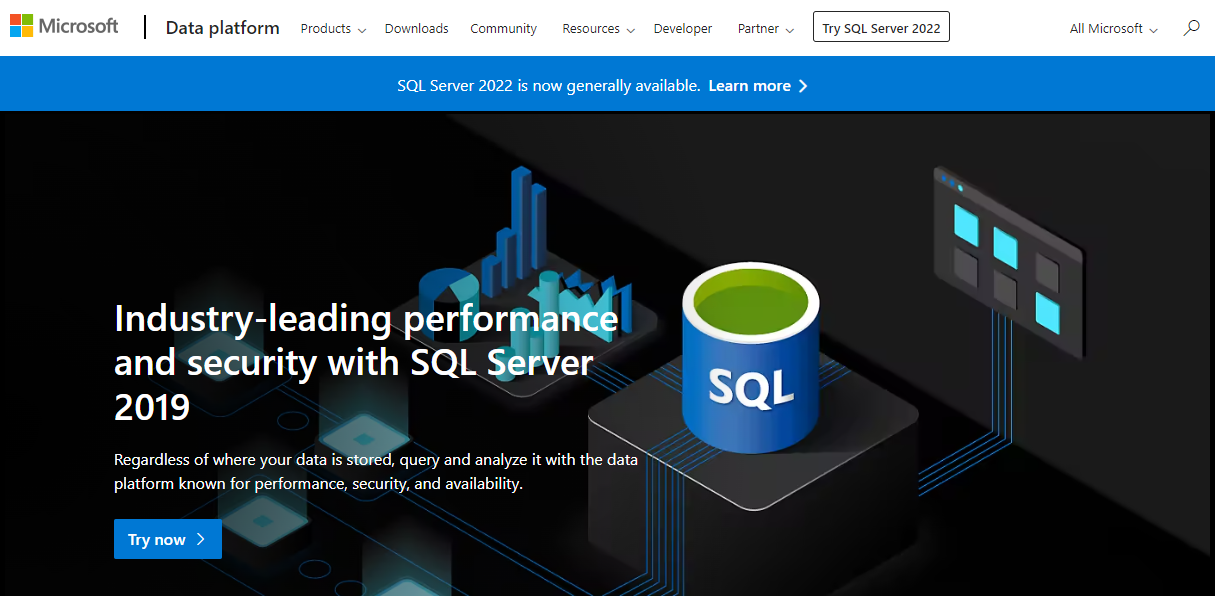Go to Downloads in navigation bar

[416, 29]
